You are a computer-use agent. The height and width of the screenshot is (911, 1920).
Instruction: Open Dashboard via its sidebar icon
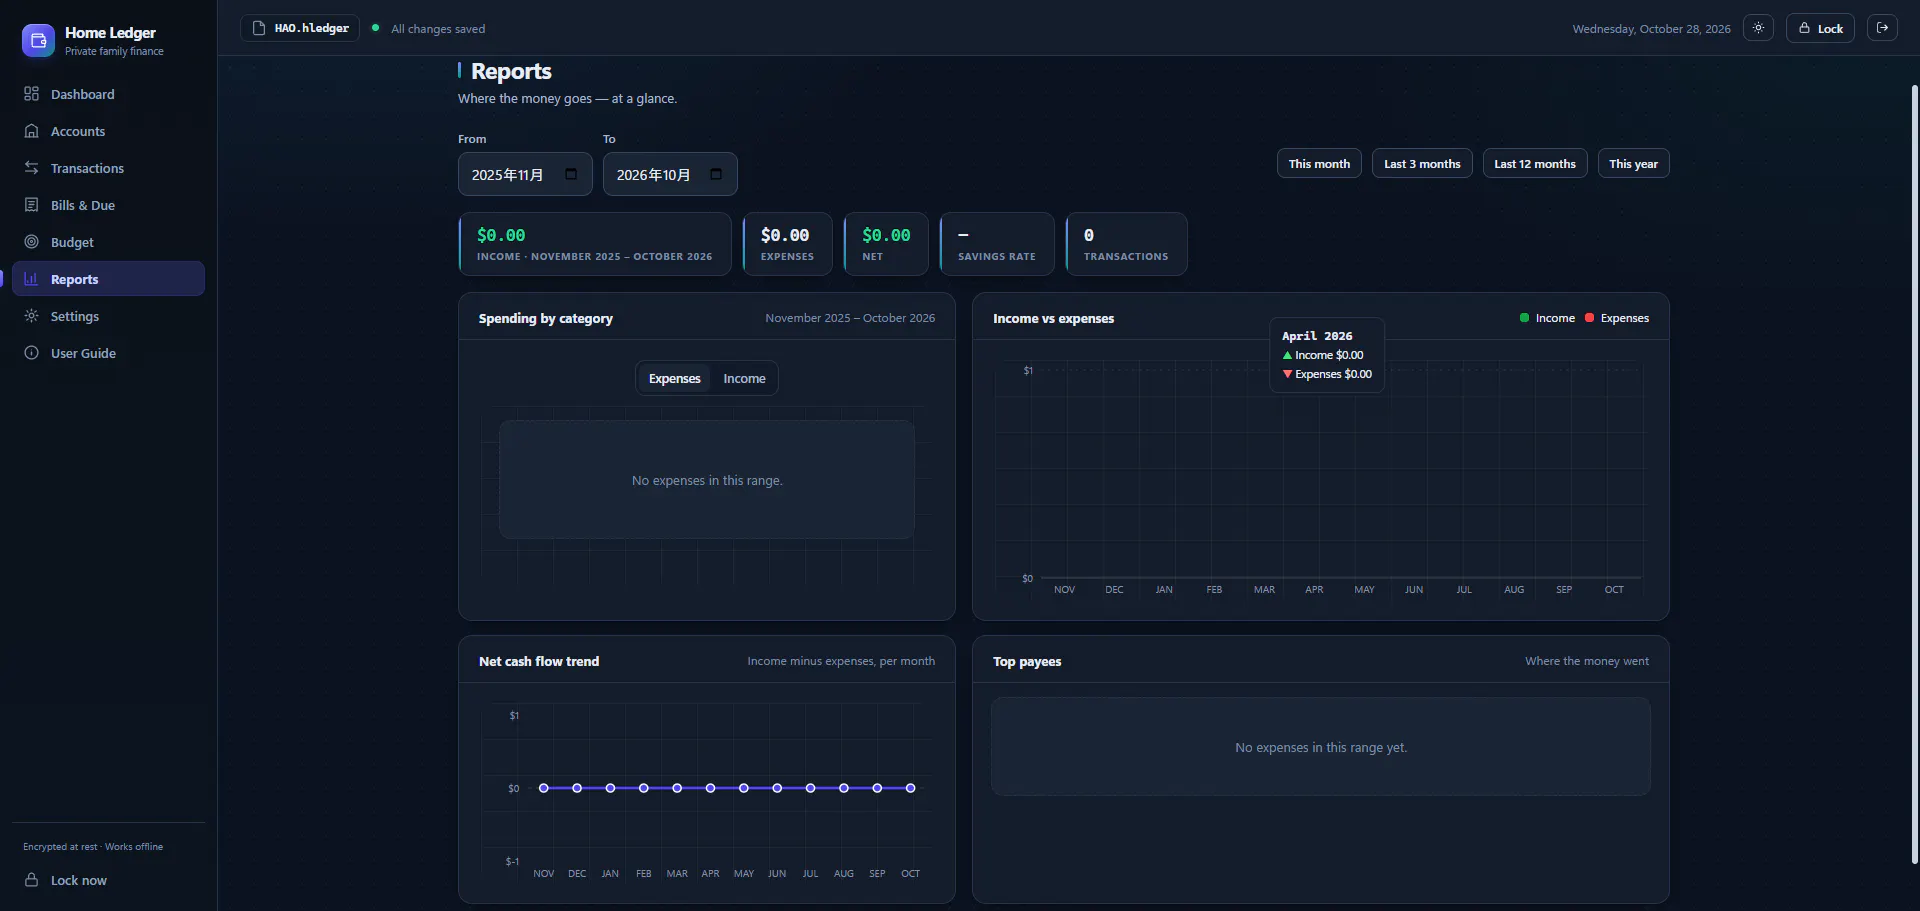pos(32,94)
